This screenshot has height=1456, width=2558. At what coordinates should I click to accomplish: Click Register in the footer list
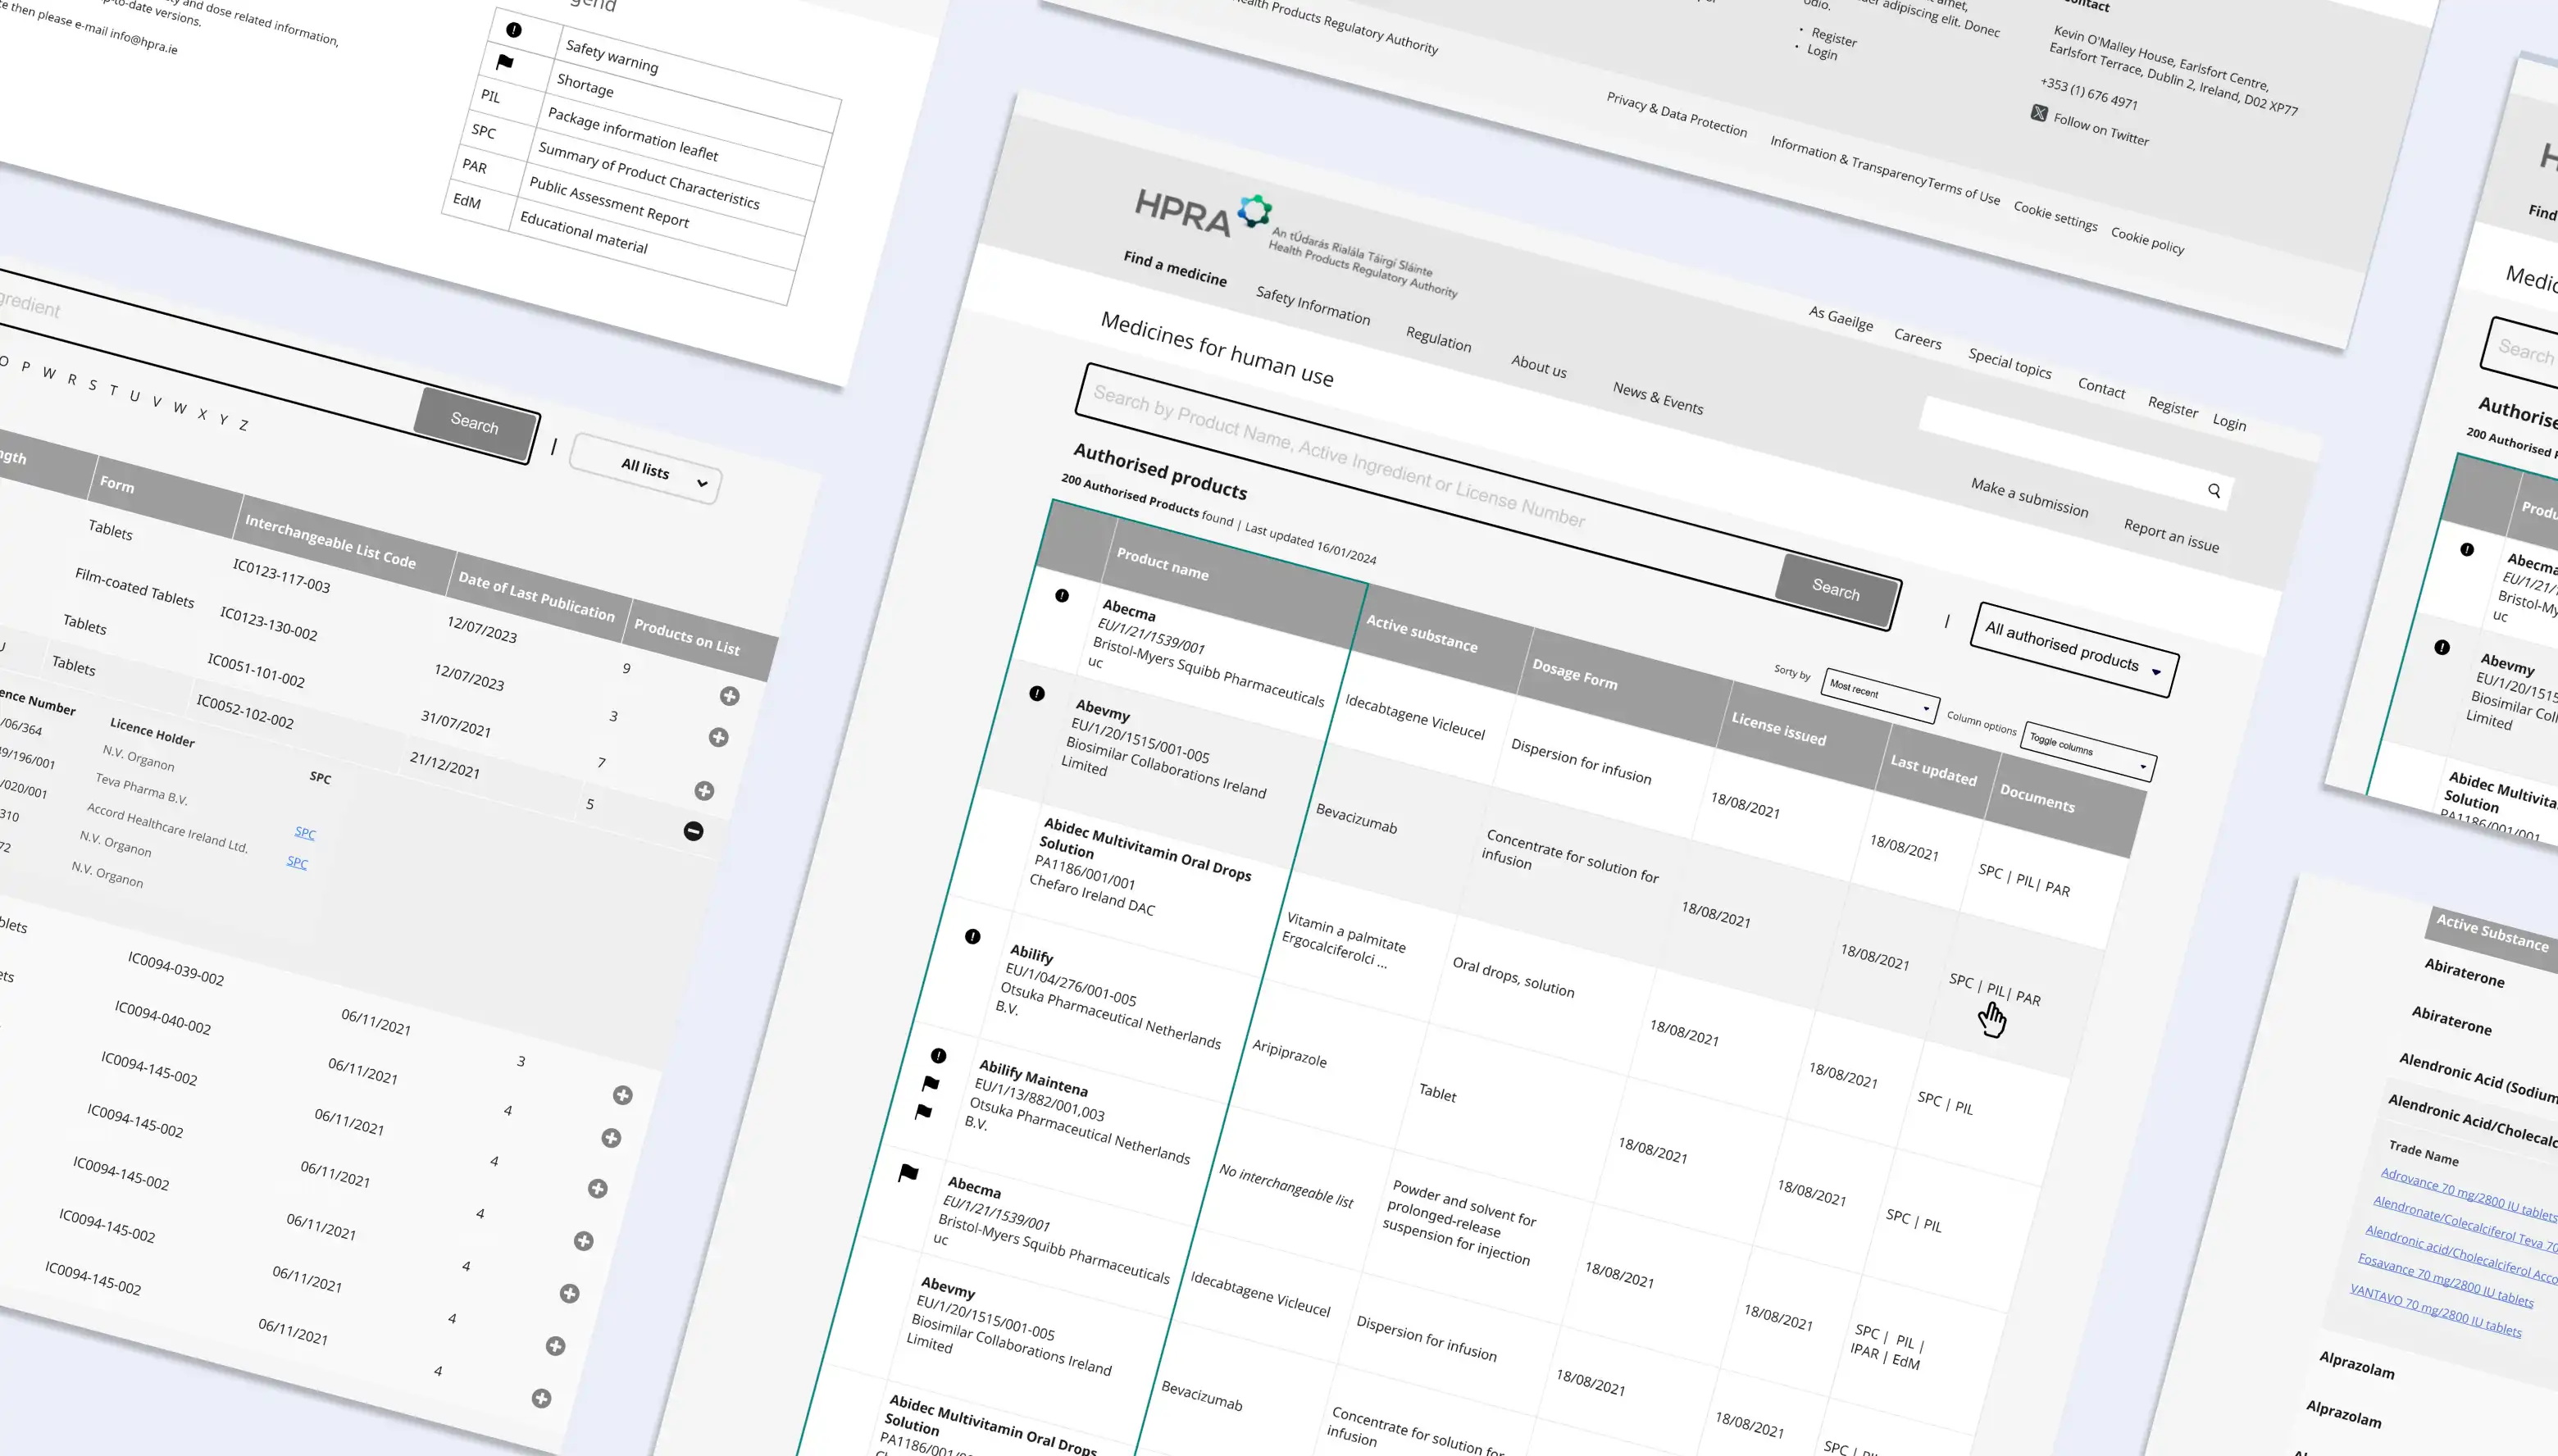(1834, 37)
